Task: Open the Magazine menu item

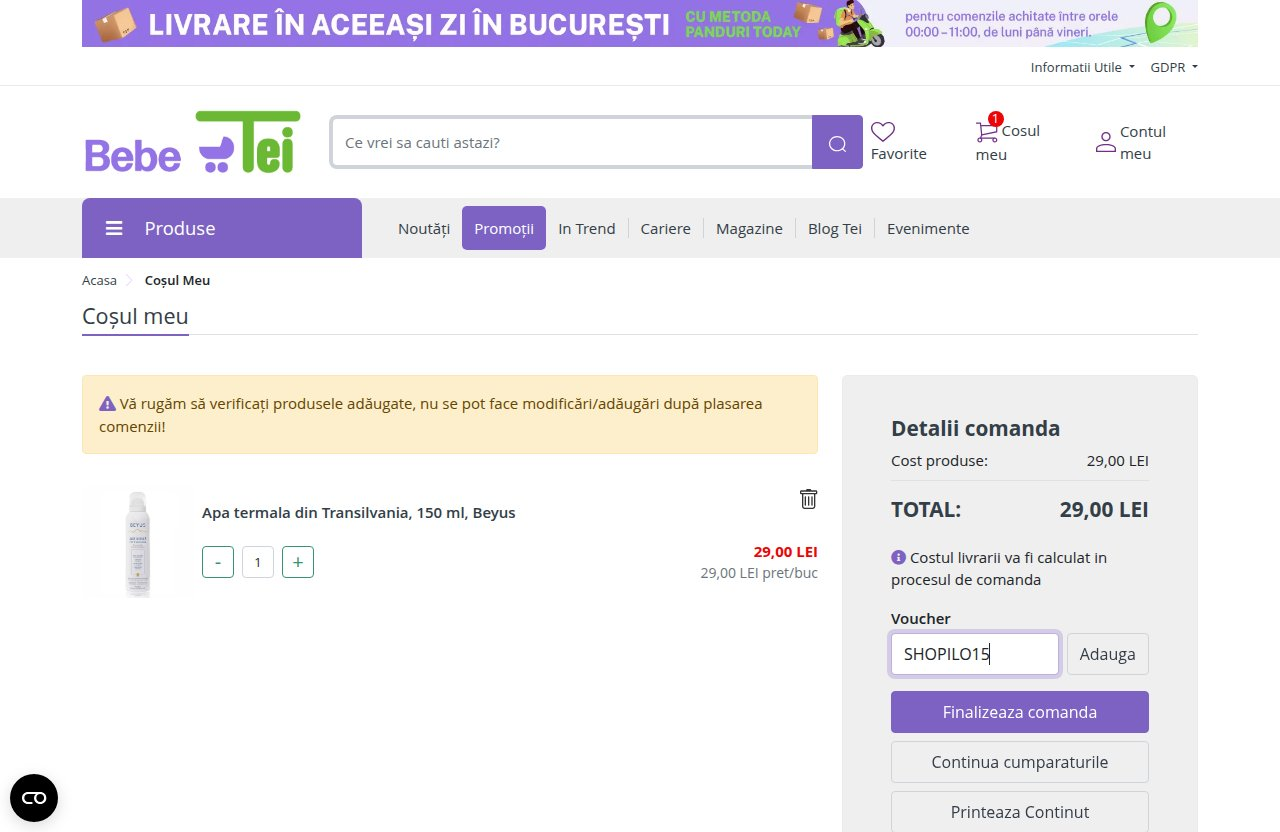Action: [x=749, y=228]
